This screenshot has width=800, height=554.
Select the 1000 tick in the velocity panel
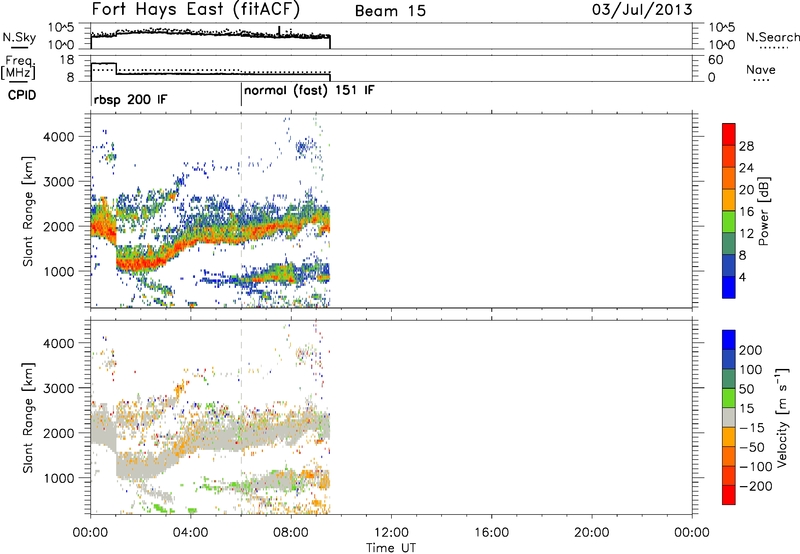58,478
